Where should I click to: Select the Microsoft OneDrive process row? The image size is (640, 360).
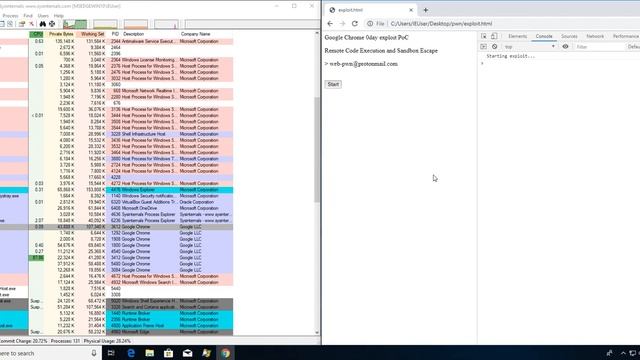(x=116, y=208)
